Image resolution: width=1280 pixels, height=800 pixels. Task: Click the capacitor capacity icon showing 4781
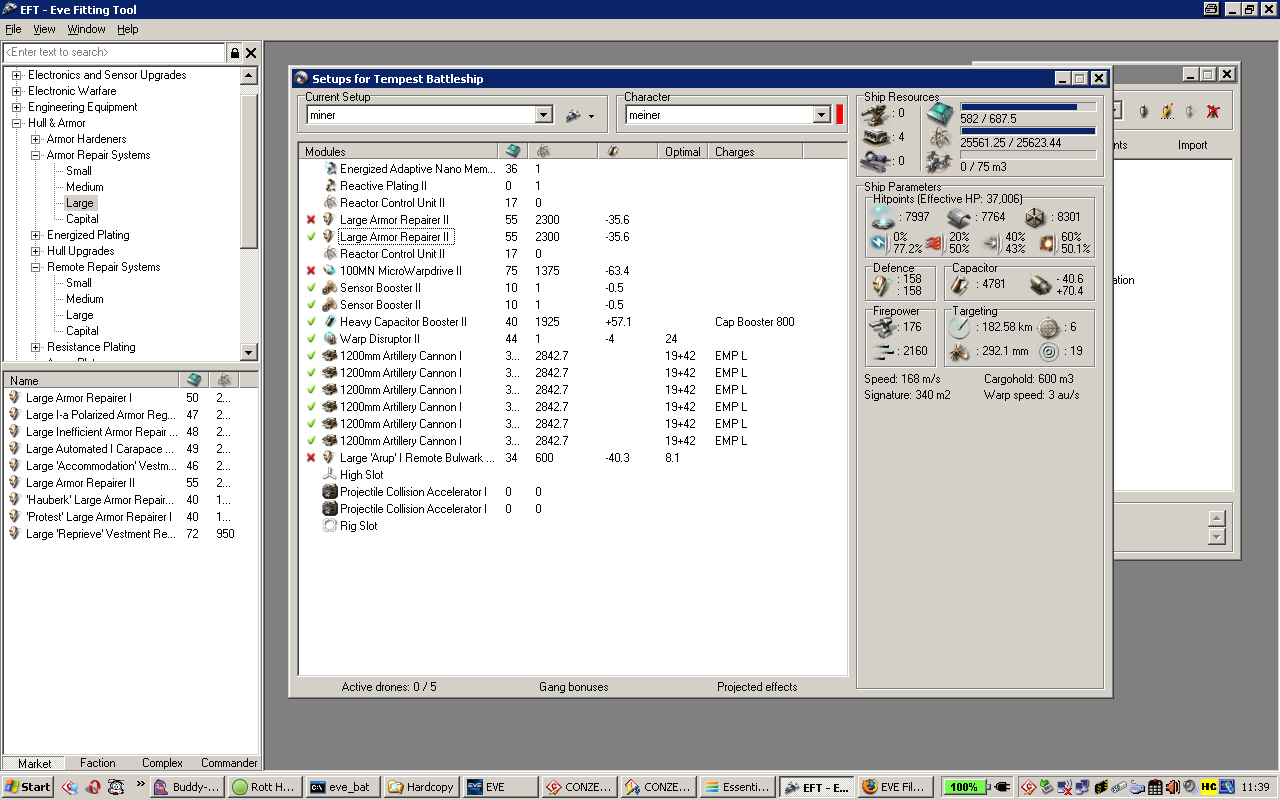(959, 284)
